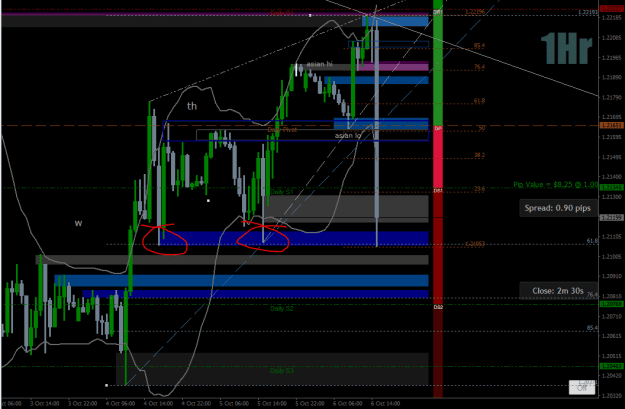Select the 'th' text annotation
Viewport: 625px width, 409px height.
tap(192, 106)
